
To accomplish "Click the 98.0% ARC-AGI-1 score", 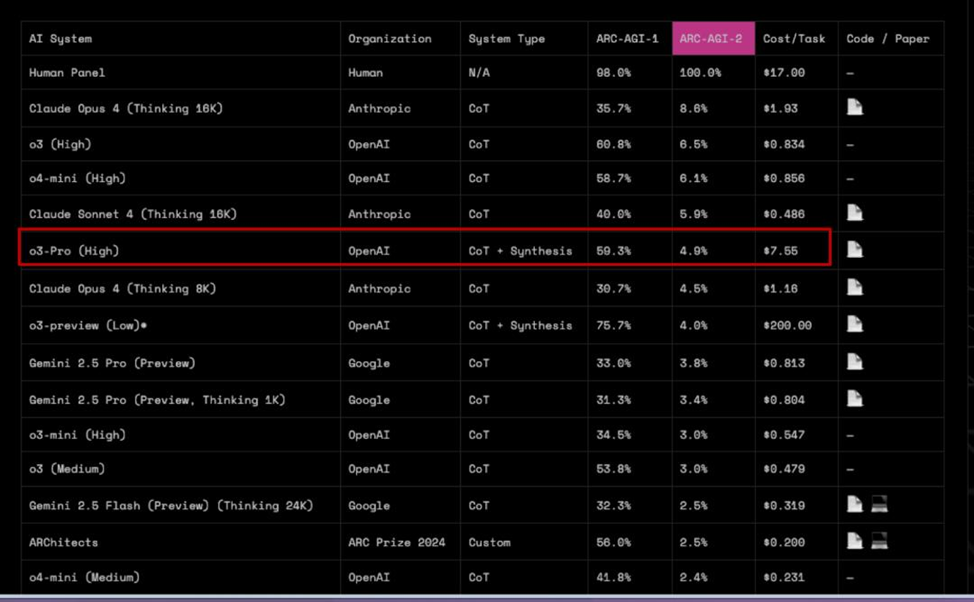I will [x=613, y=73].
